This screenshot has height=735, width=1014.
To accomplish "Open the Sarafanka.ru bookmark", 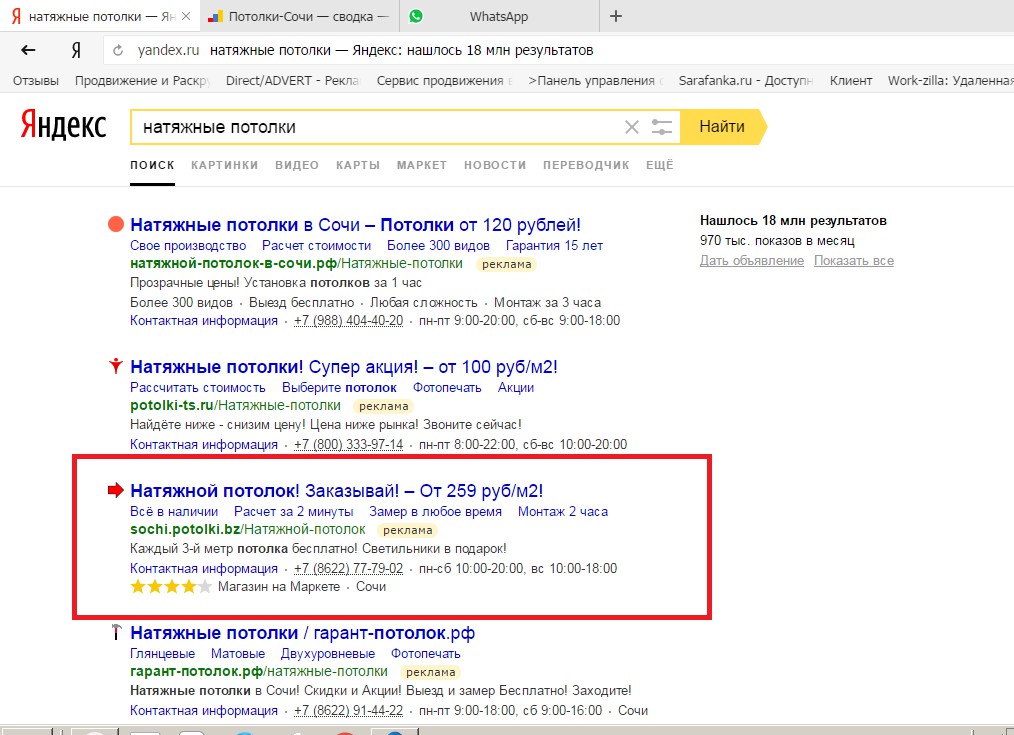I will click(745, 81).
